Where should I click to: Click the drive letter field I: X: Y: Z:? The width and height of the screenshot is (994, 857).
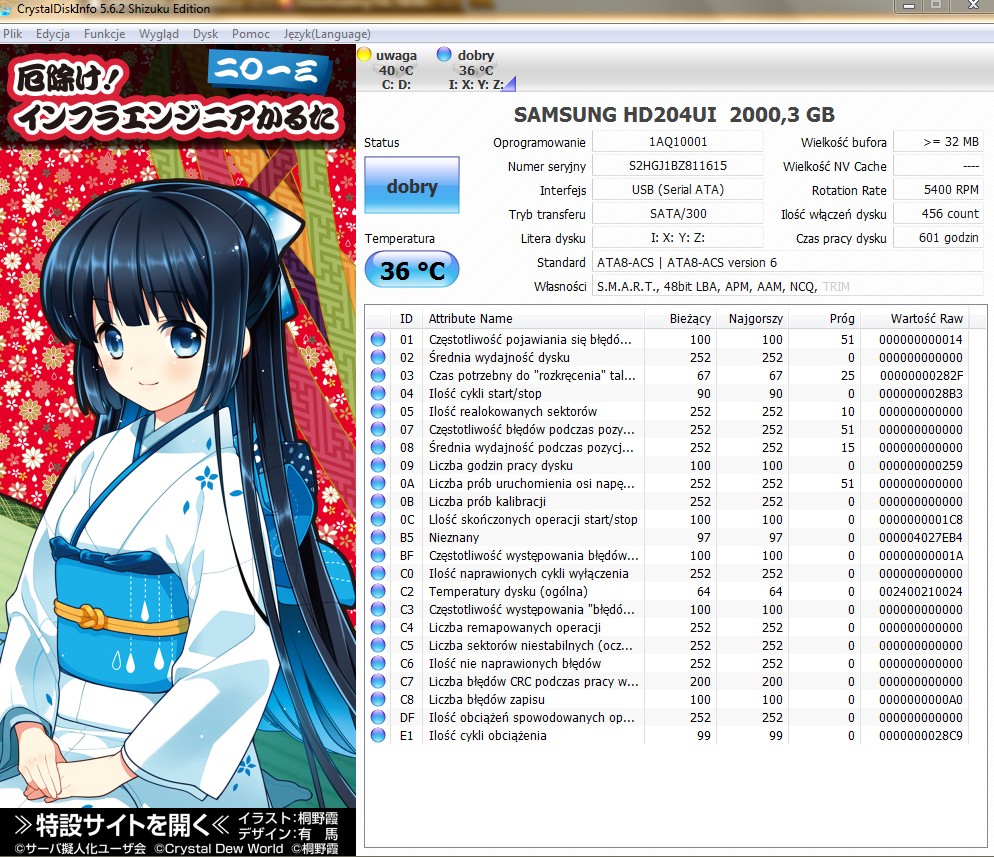(x=678, y=238)
